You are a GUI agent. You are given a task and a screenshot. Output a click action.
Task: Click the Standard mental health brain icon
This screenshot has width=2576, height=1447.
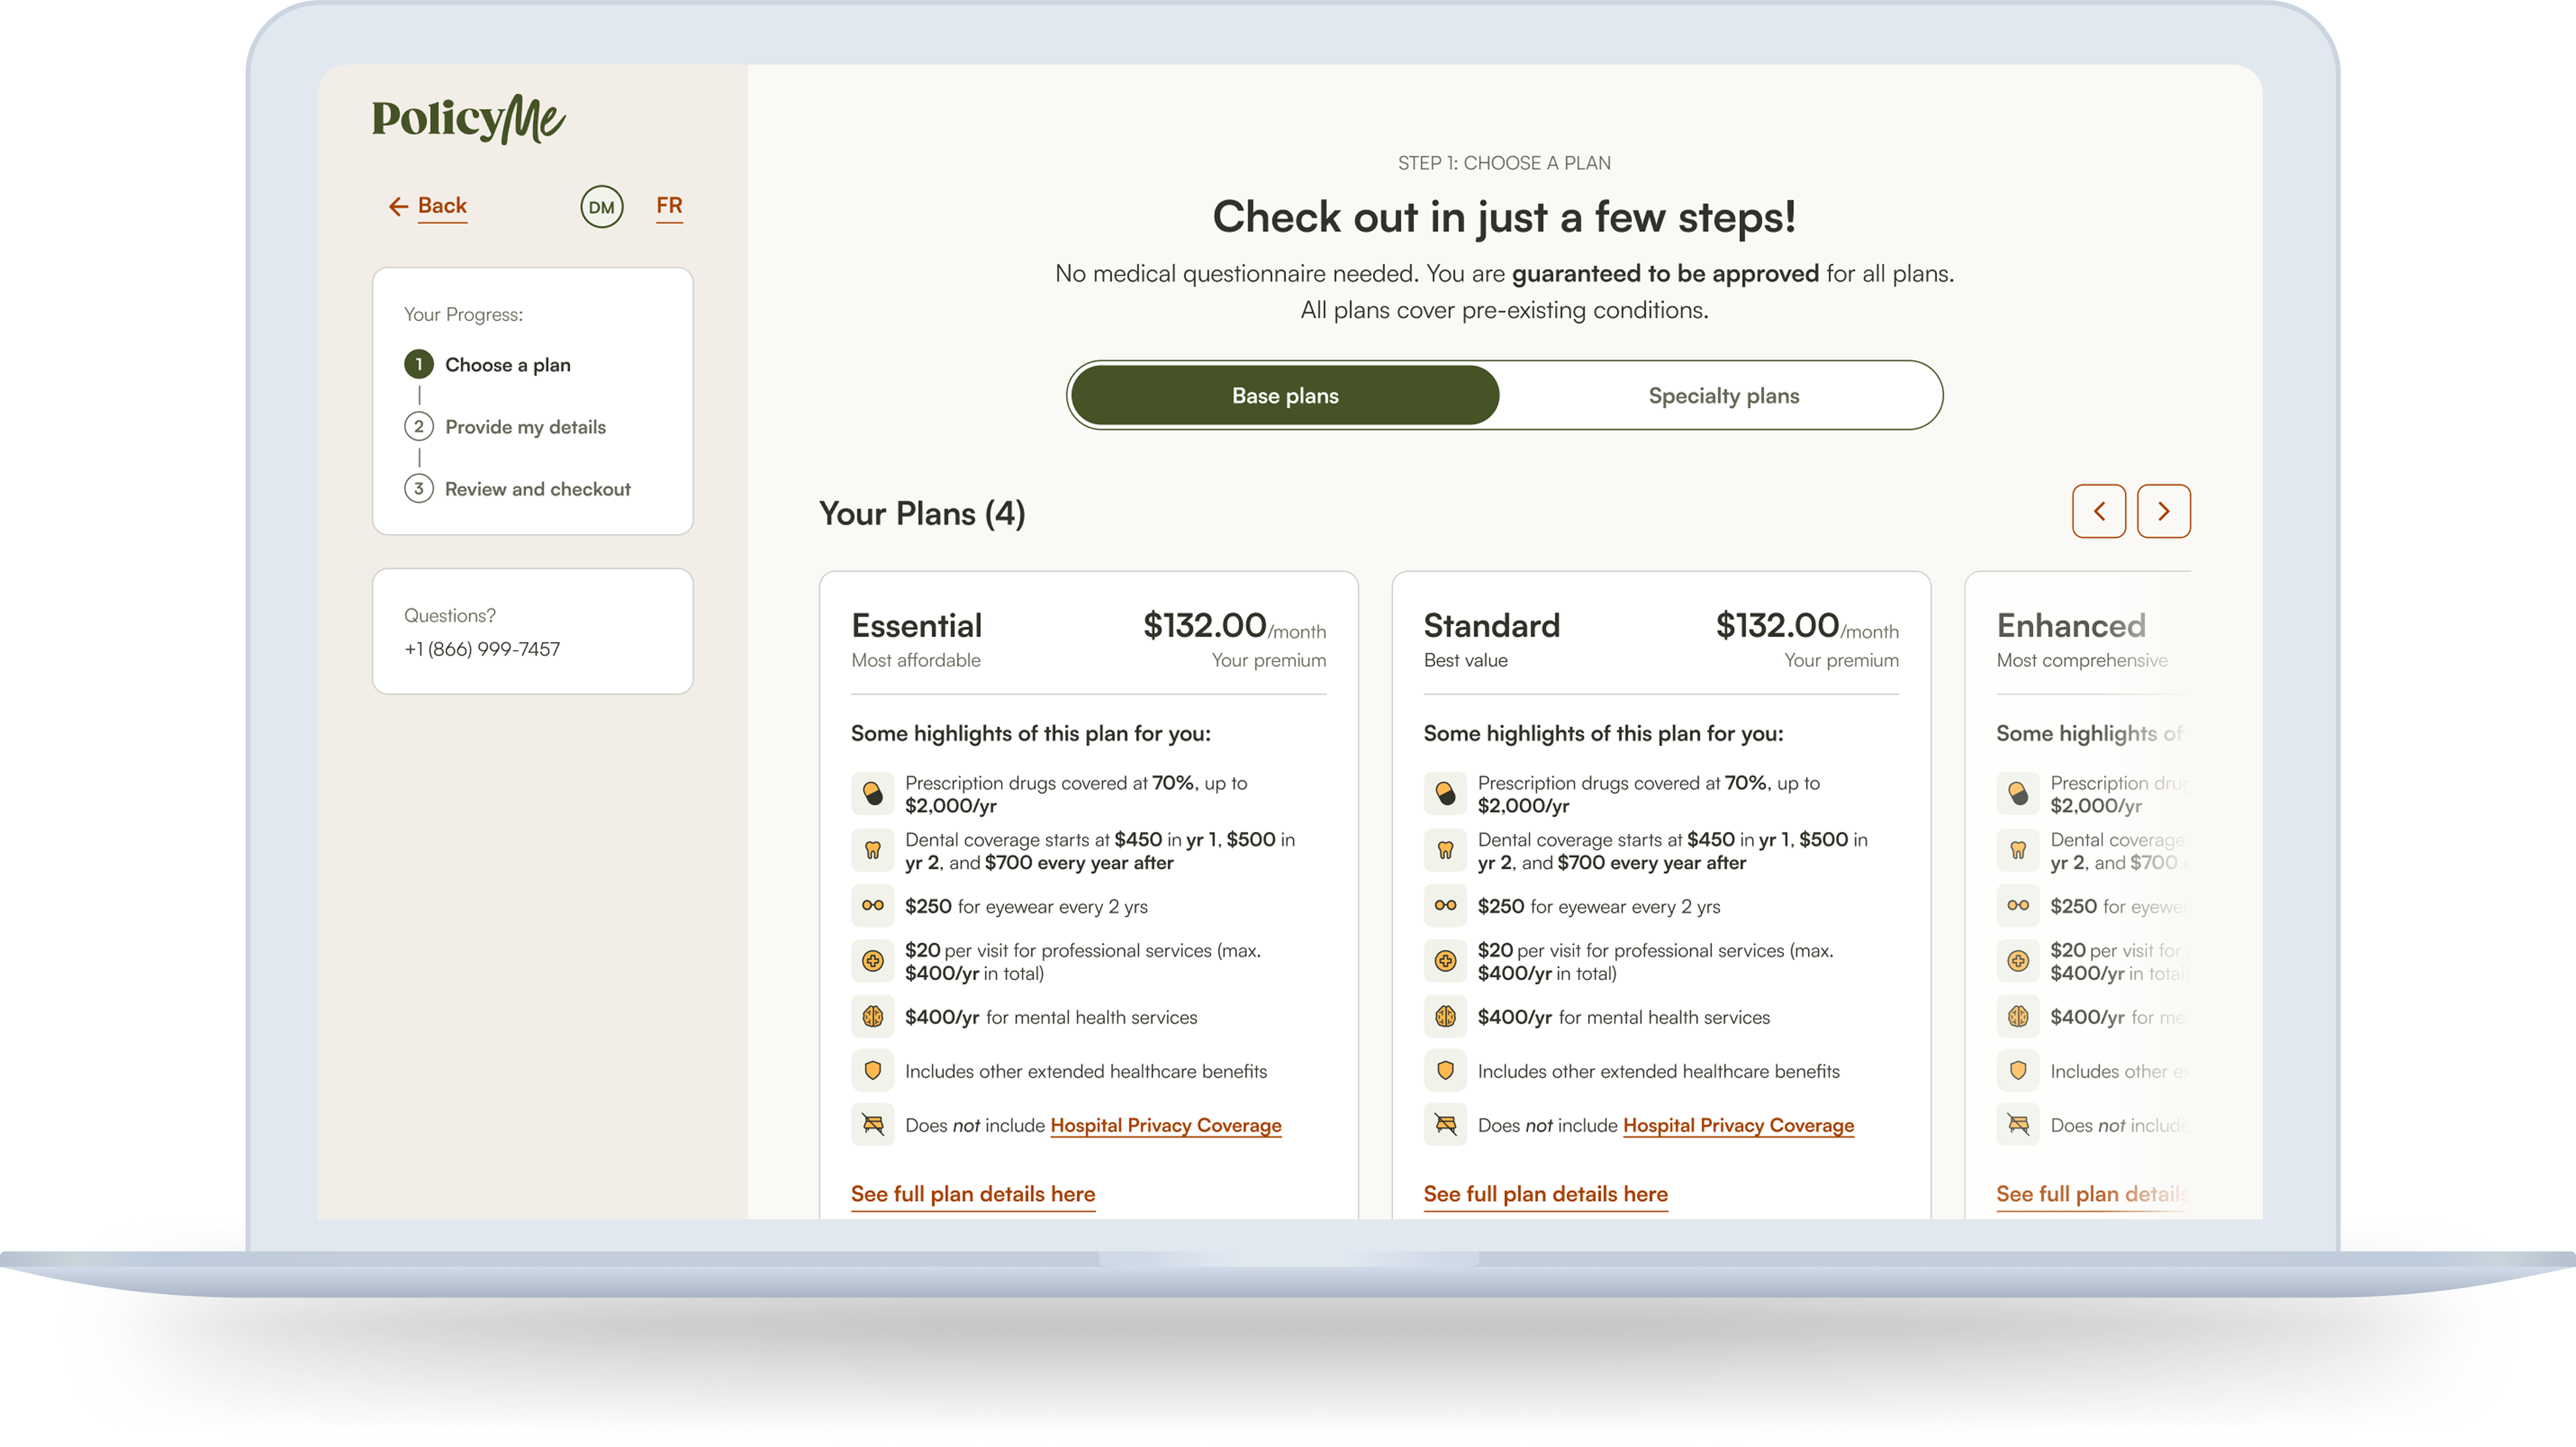point(1445,1017)
